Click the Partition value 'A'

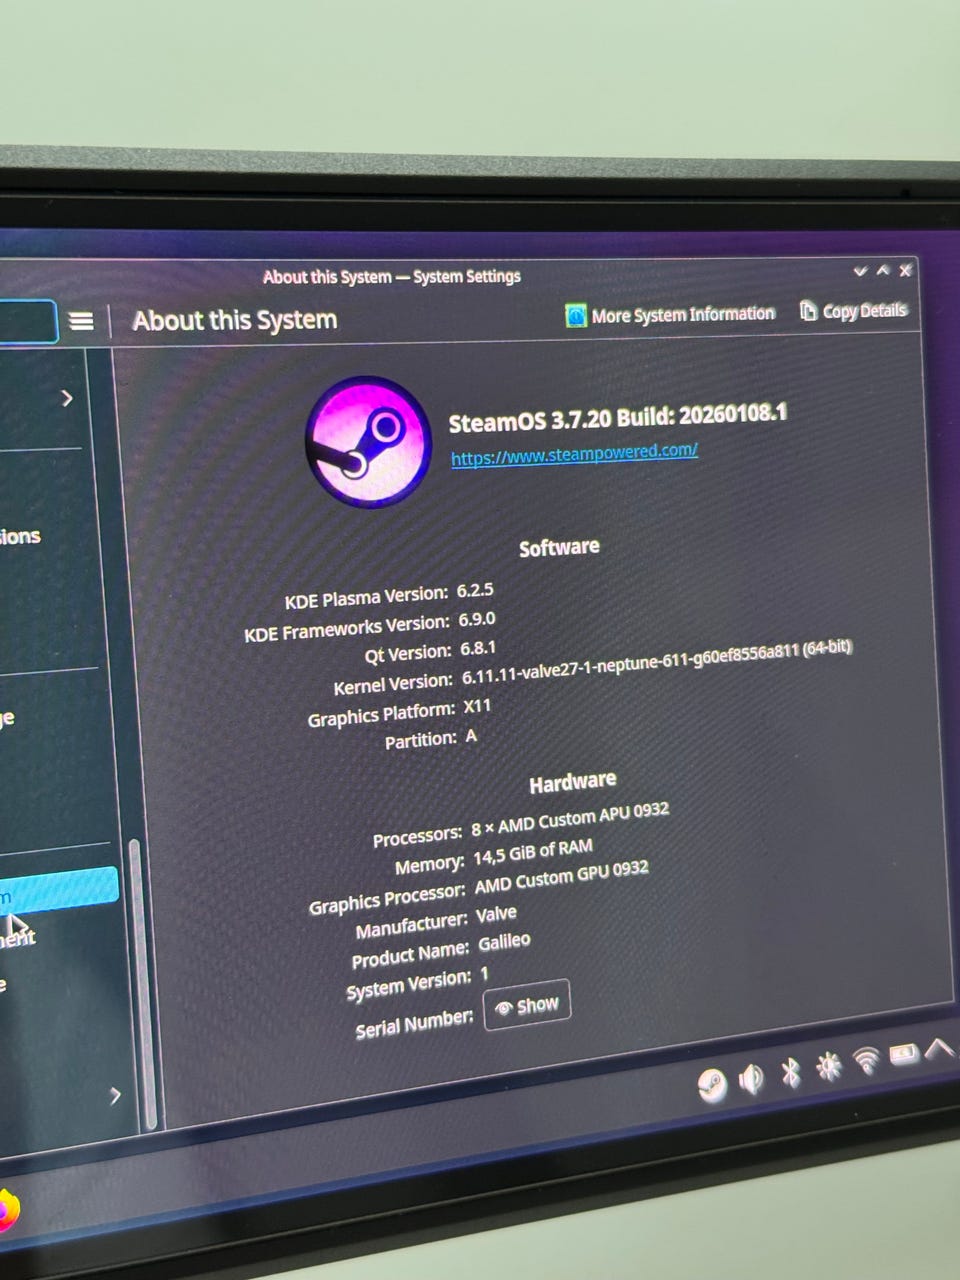471,737
